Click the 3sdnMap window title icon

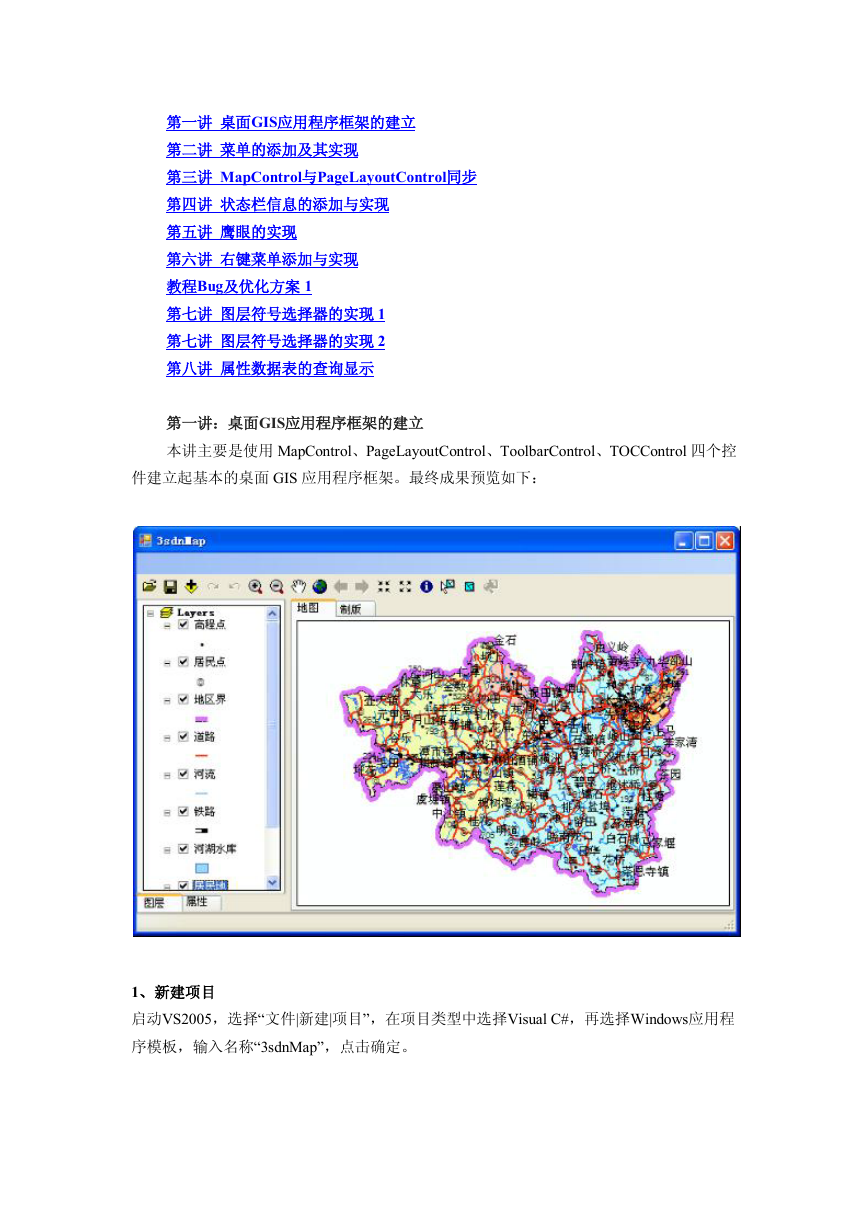pyautogui.click(x=146, y=540)
